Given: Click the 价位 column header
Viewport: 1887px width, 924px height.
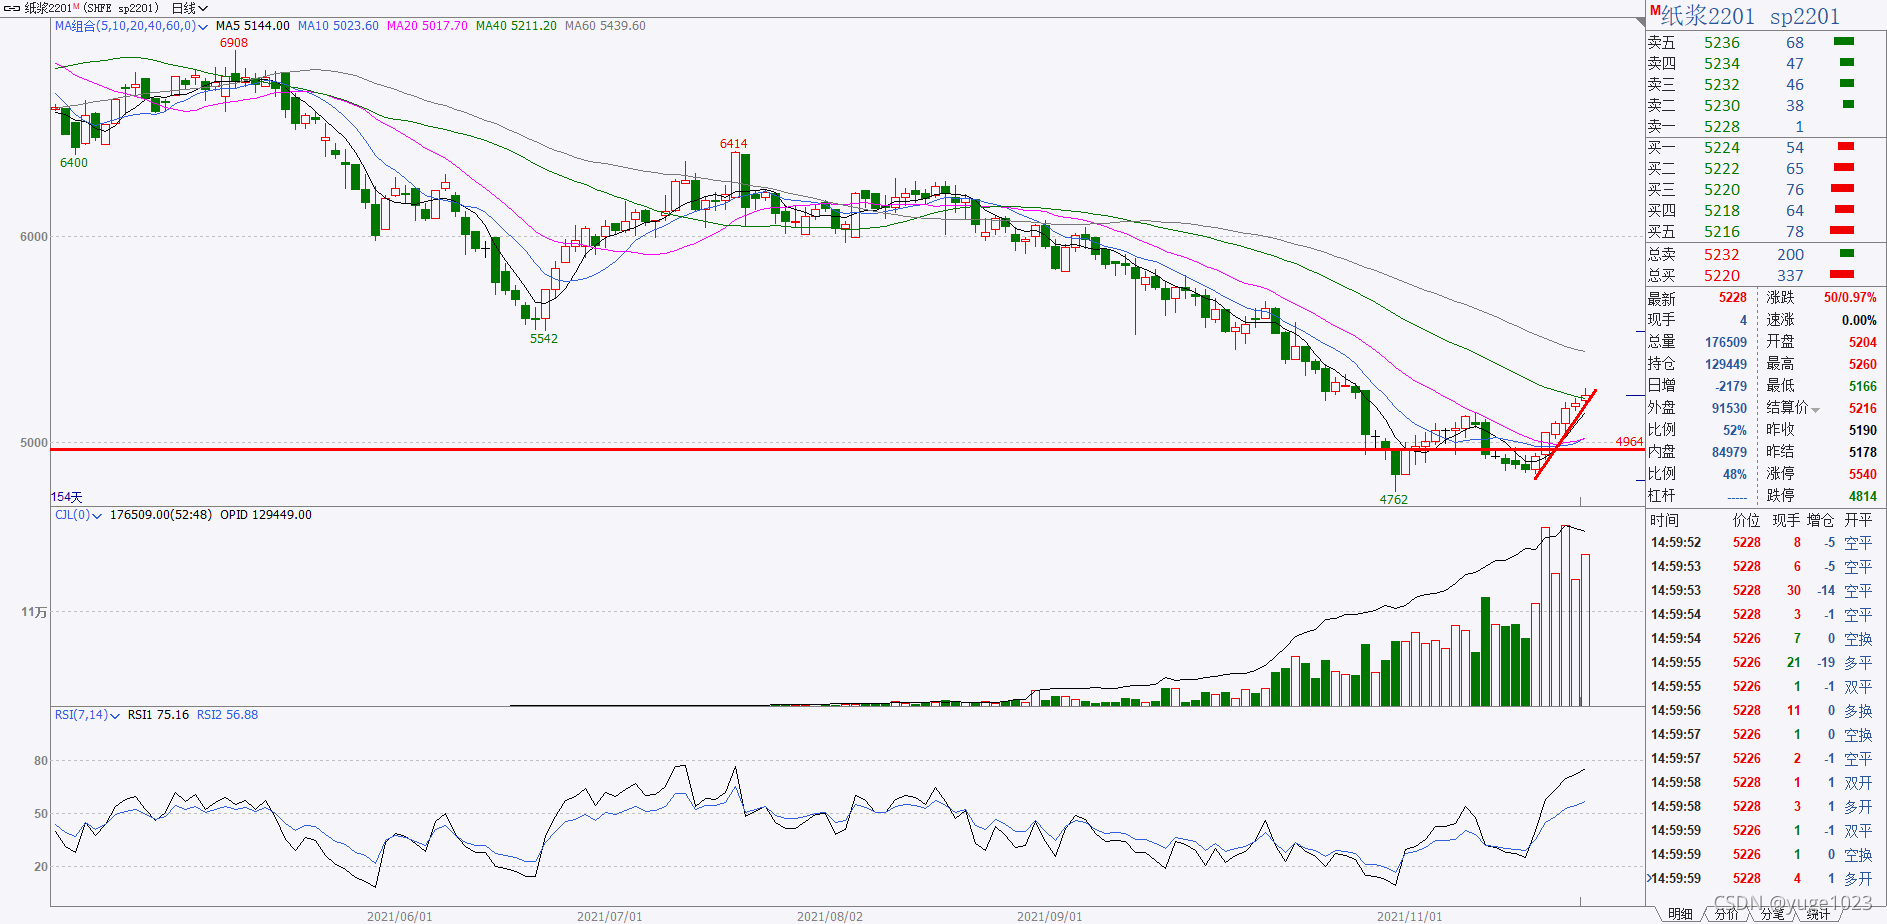Looking at the screenshot, I should pos(1746,521).
